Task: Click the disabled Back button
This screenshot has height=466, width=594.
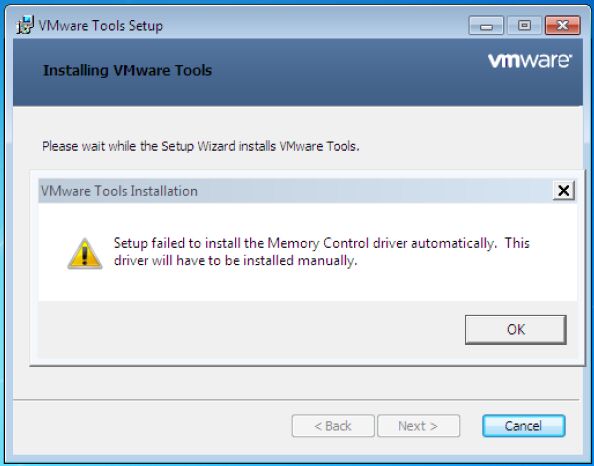Action: pyautogui.click(x=333, y=426)
